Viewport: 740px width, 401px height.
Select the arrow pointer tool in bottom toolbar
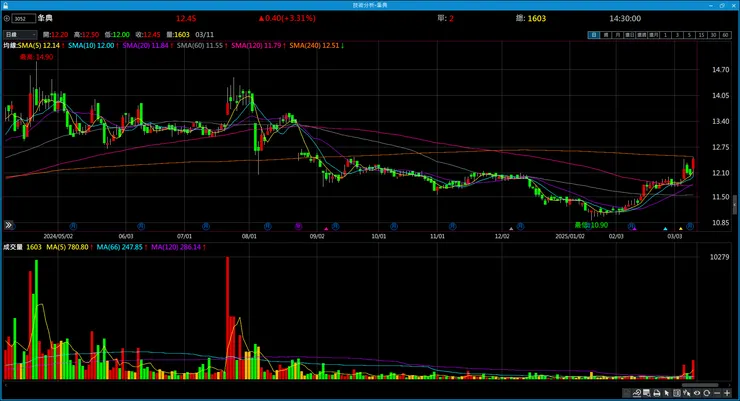click(666, 393)
